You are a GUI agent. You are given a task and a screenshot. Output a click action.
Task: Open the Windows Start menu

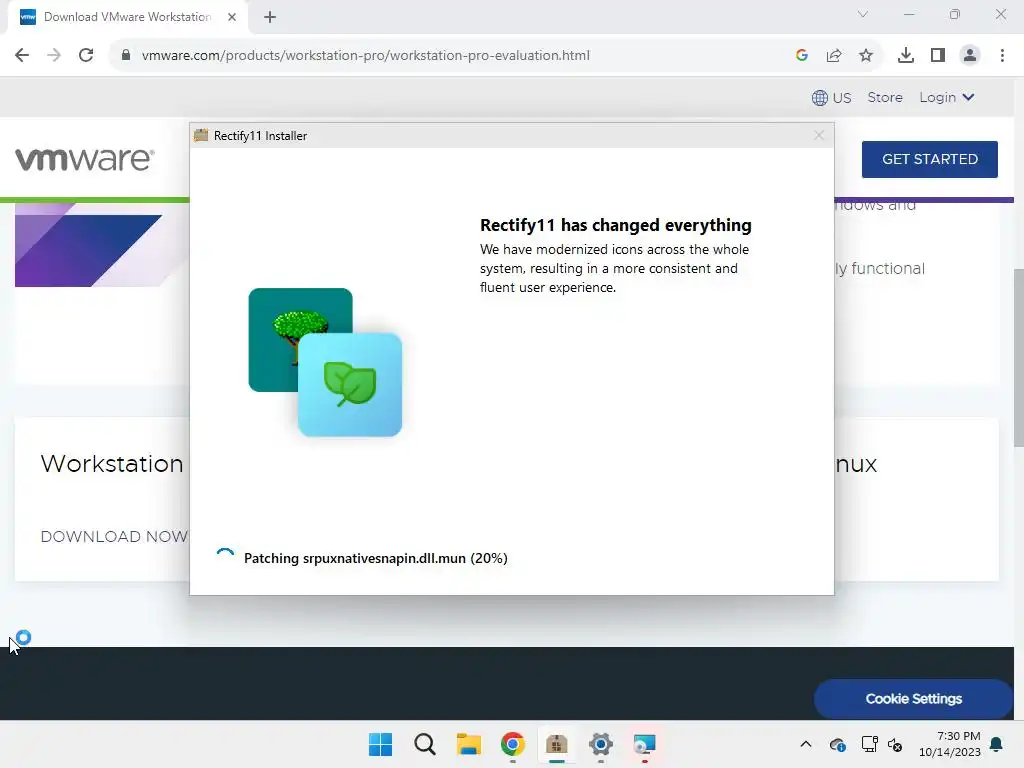tap(380, 744)
